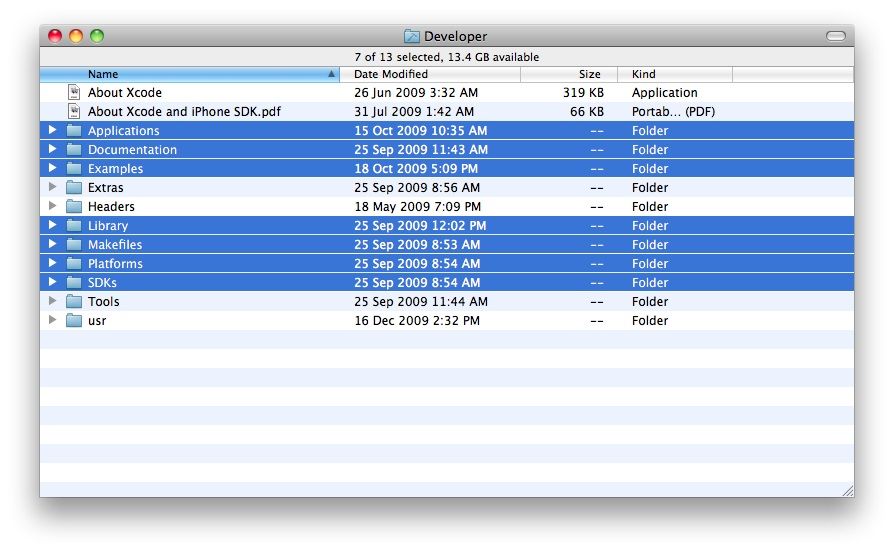Expand the SDKs folder disclosure triangle
Screen dimensions: 894x552
click(x=52, y=282)
